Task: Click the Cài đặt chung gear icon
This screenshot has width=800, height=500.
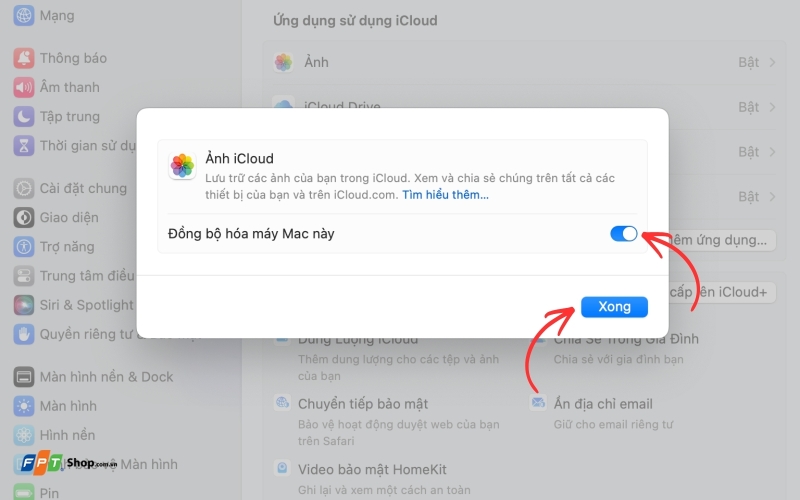Action: tap(23, 188)
